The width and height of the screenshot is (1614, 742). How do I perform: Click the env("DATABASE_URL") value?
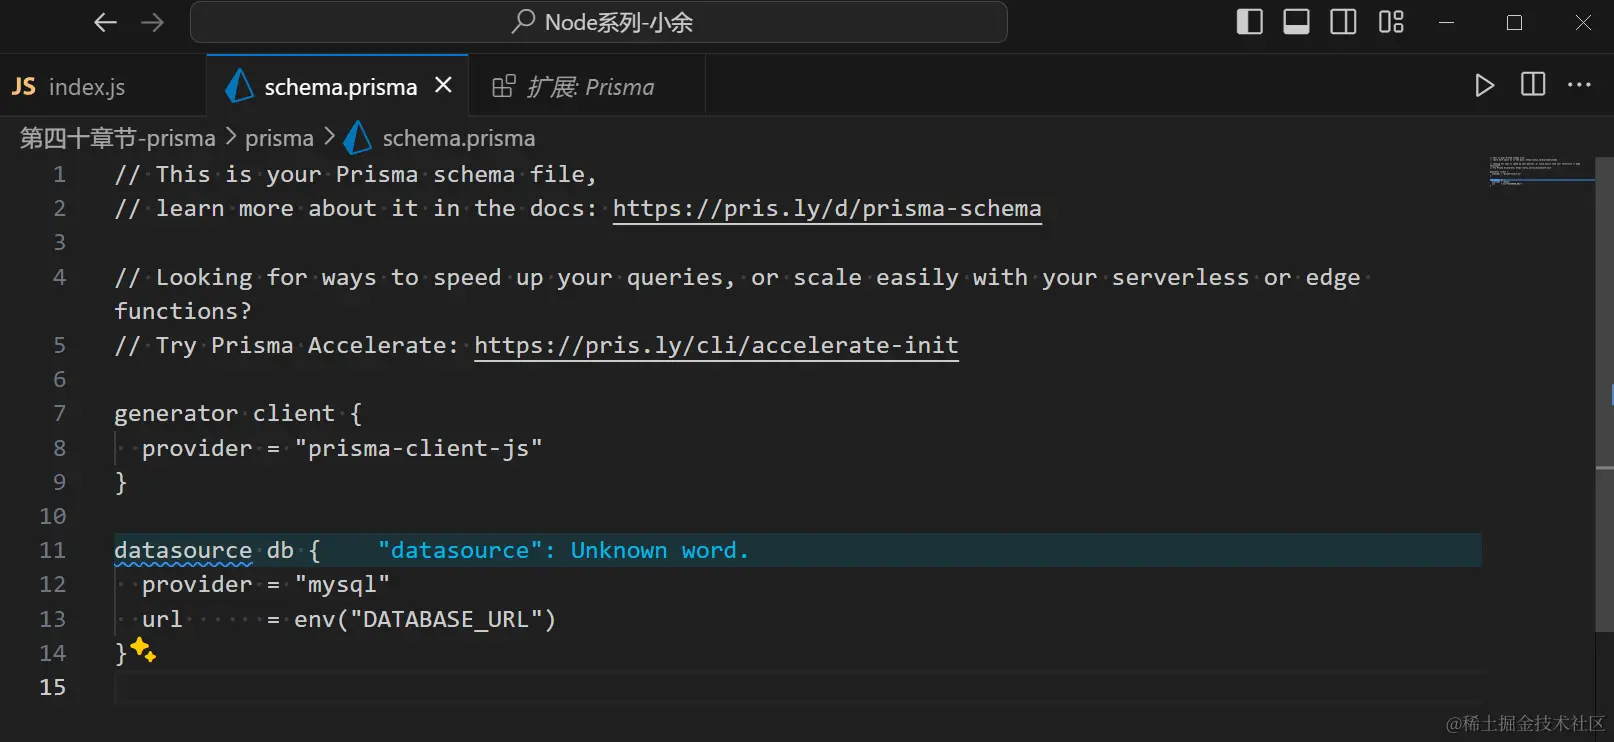(425, 619)
